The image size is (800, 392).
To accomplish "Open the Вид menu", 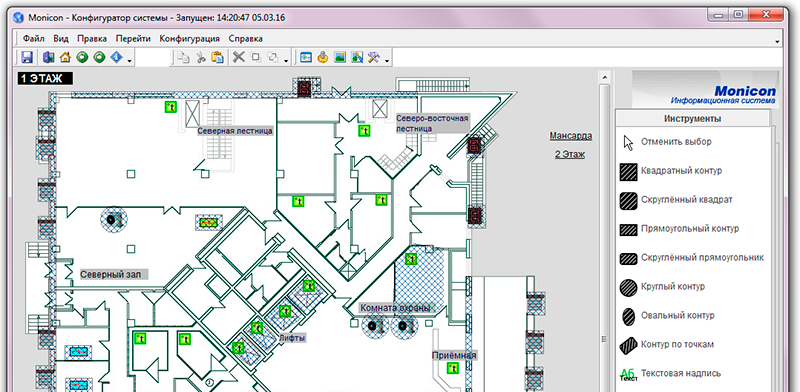I will point(61,38).
